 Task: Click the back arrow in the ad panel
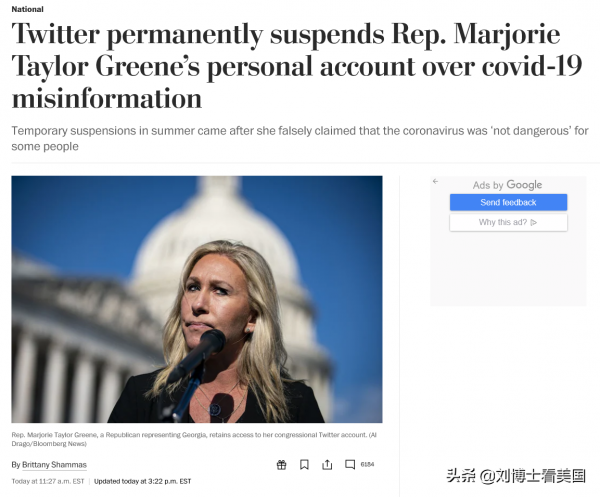pyautogui.click(x=435, y=181)
